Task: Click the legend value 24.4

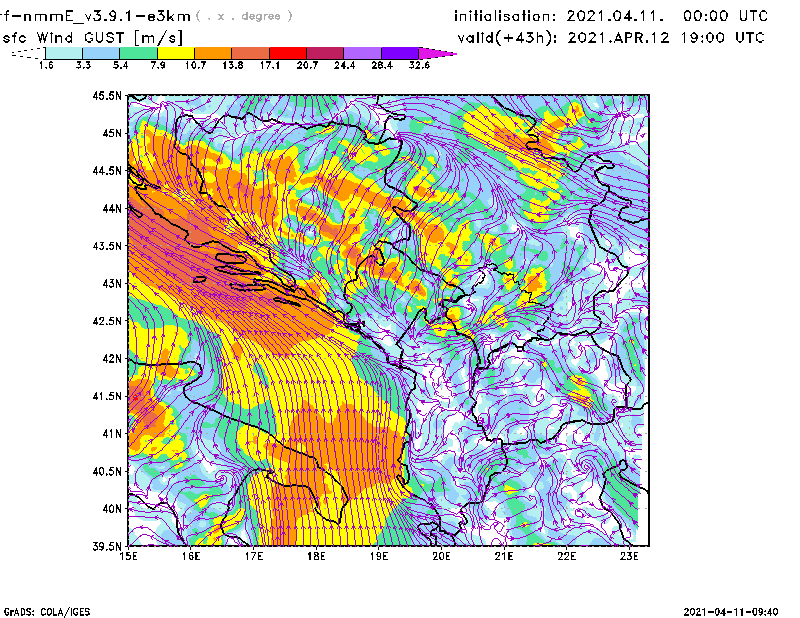Action: point(344,65)
